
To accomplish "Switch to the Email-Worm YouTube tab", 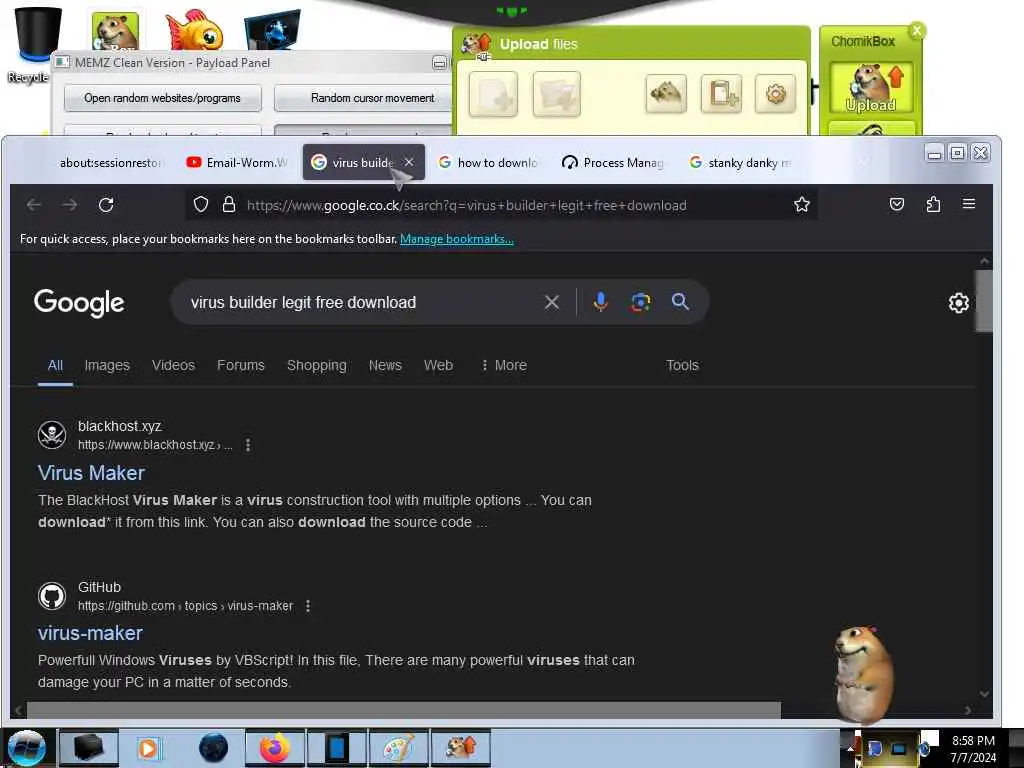I will [x=236, y=163].
